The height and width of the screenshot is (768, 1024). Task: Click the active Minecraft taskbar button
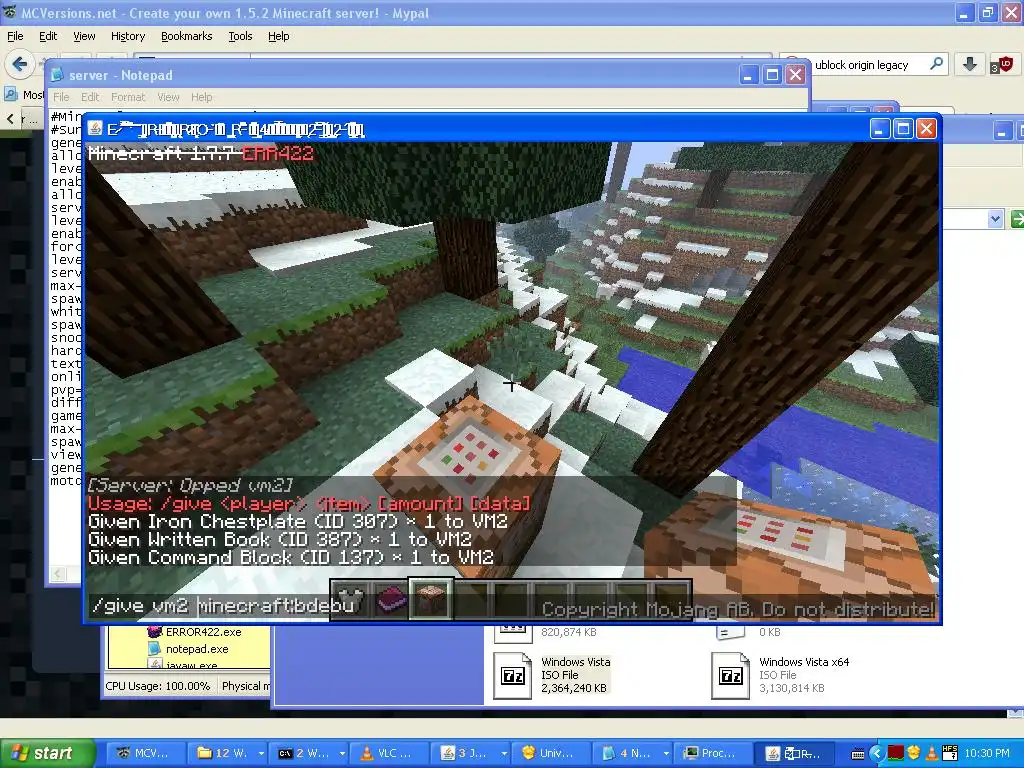coord(793,753)
